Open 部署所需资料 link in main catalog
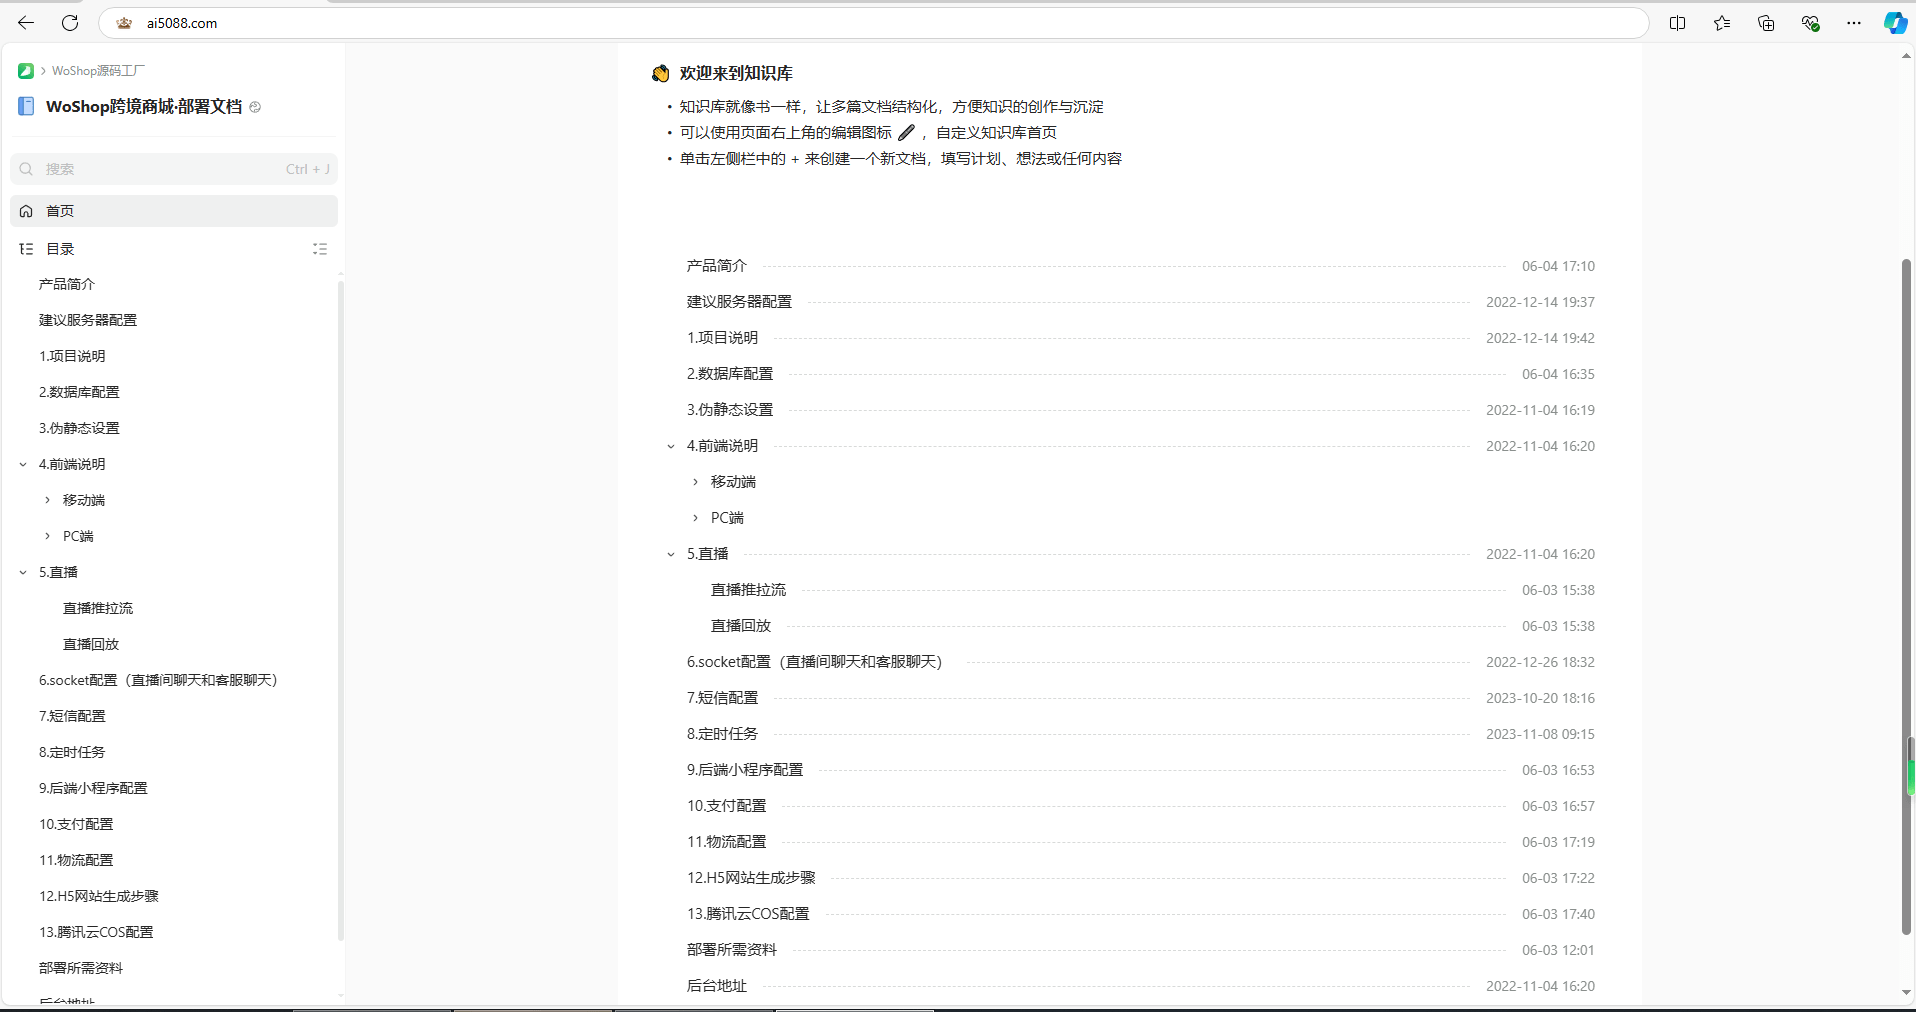Viewport: 1916px width, 1012px height. tap(732, 950)
